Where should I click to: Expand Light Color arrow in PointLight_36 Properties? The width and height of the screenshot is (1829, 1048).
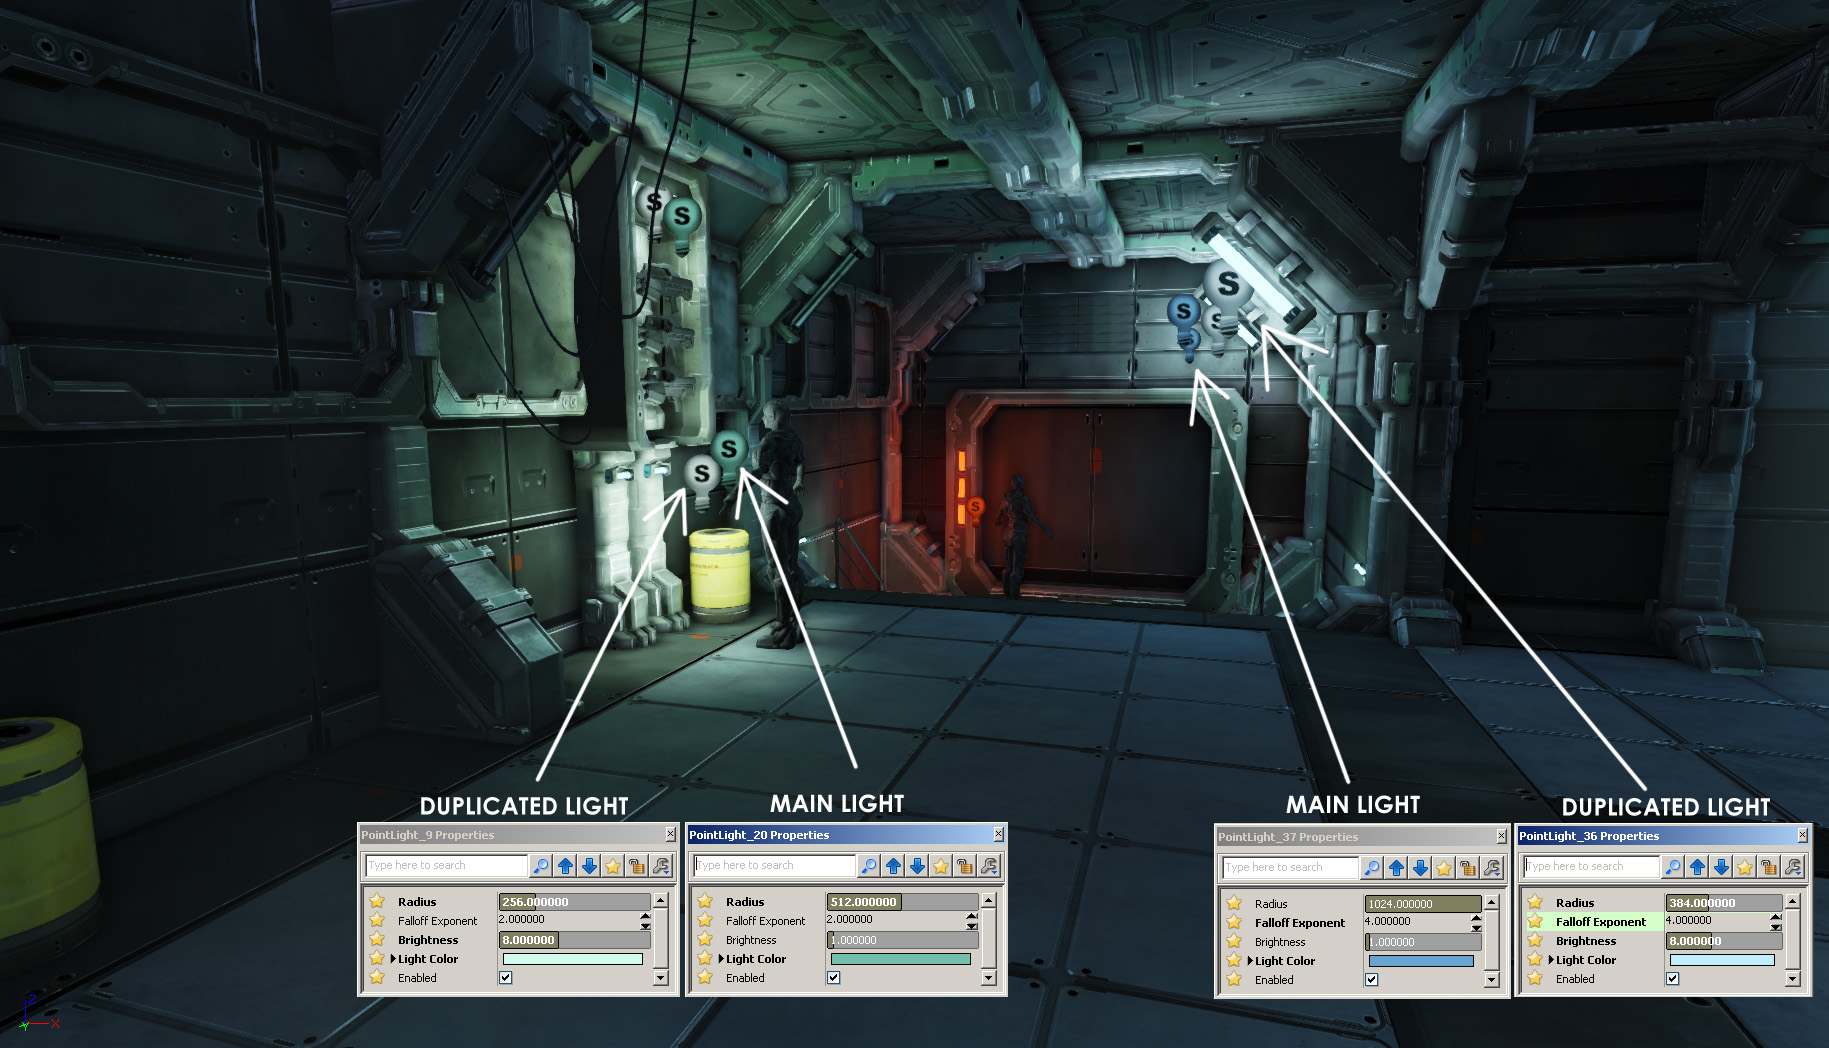[x=1551, y=960]
